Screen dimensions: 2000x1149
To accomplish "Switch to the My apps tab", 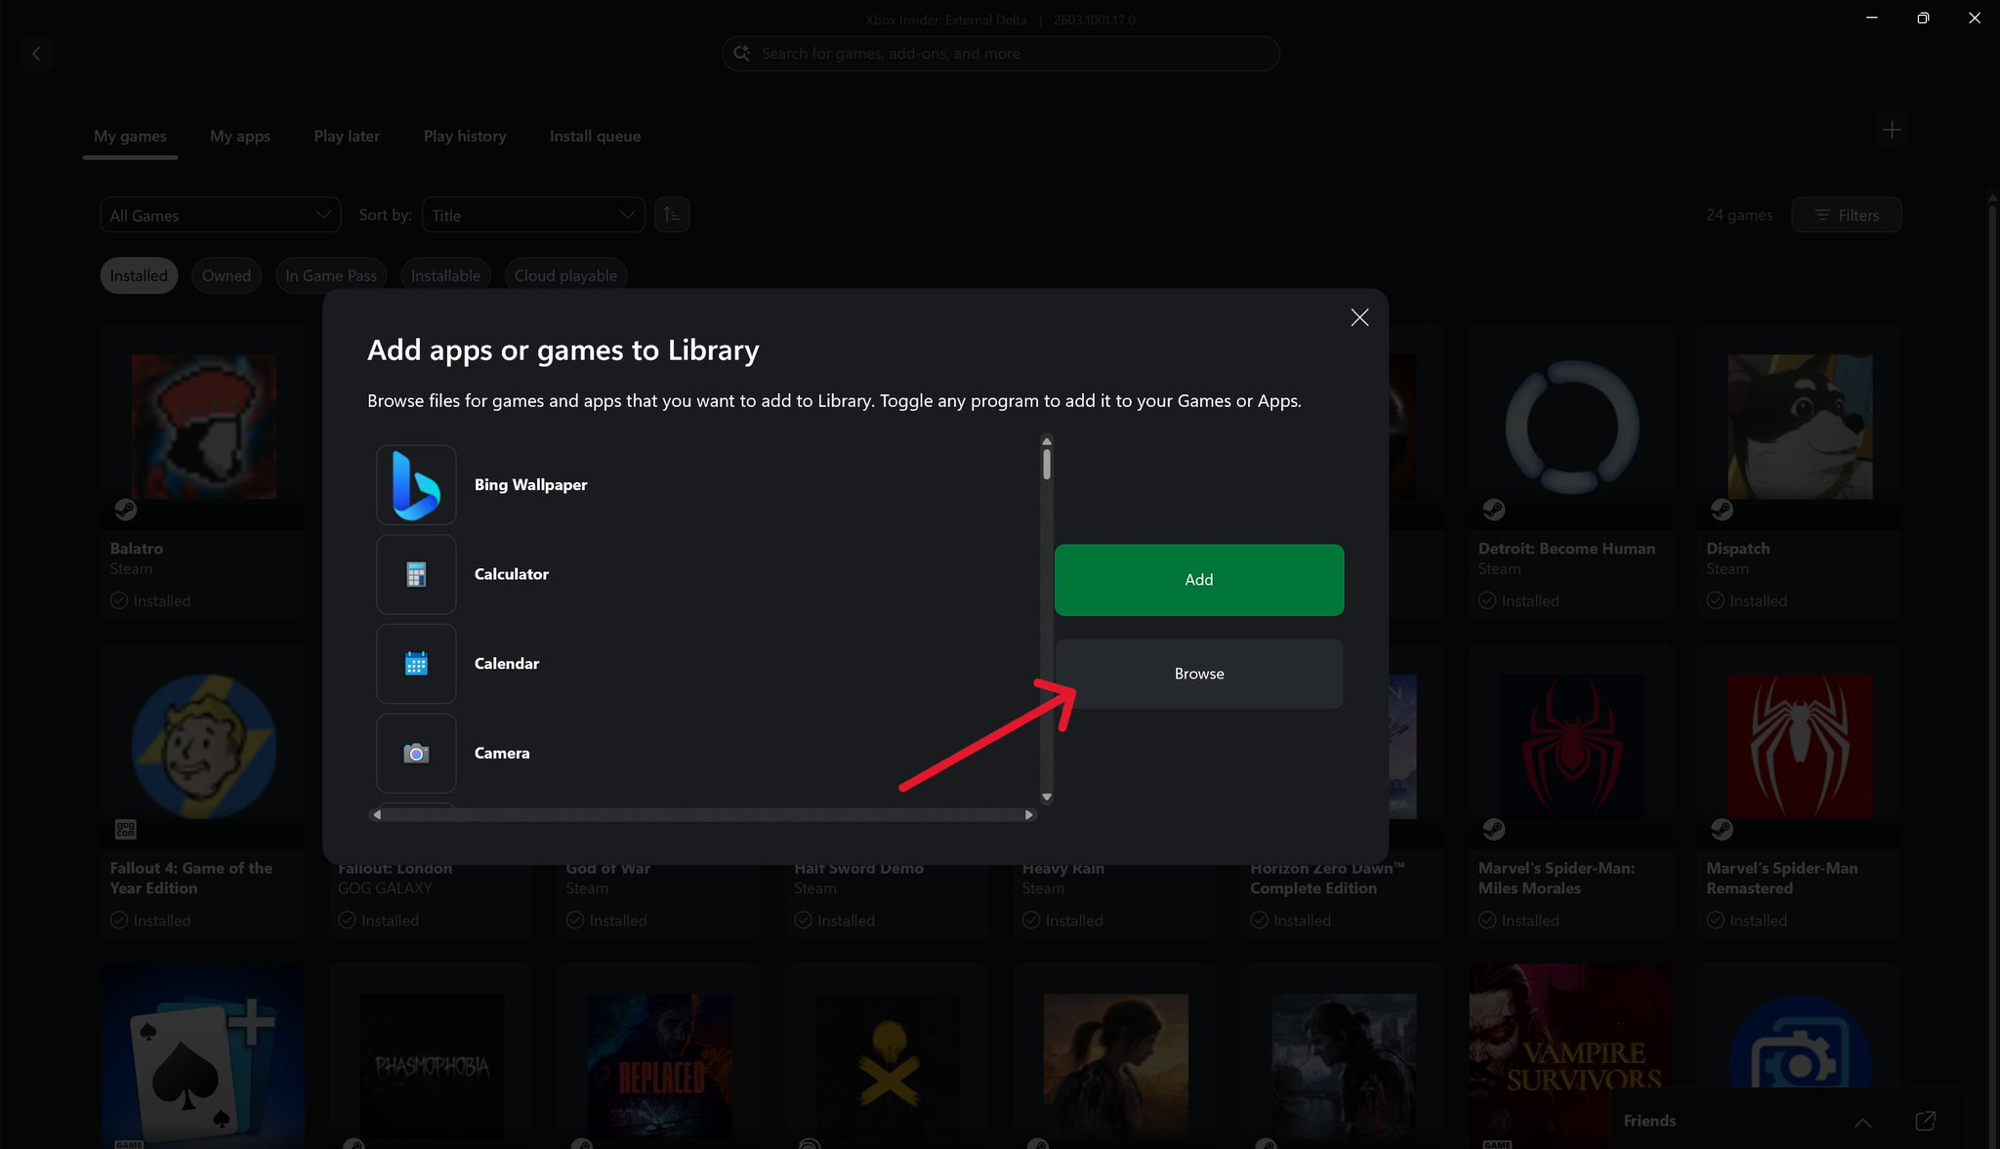I will 240,136.
